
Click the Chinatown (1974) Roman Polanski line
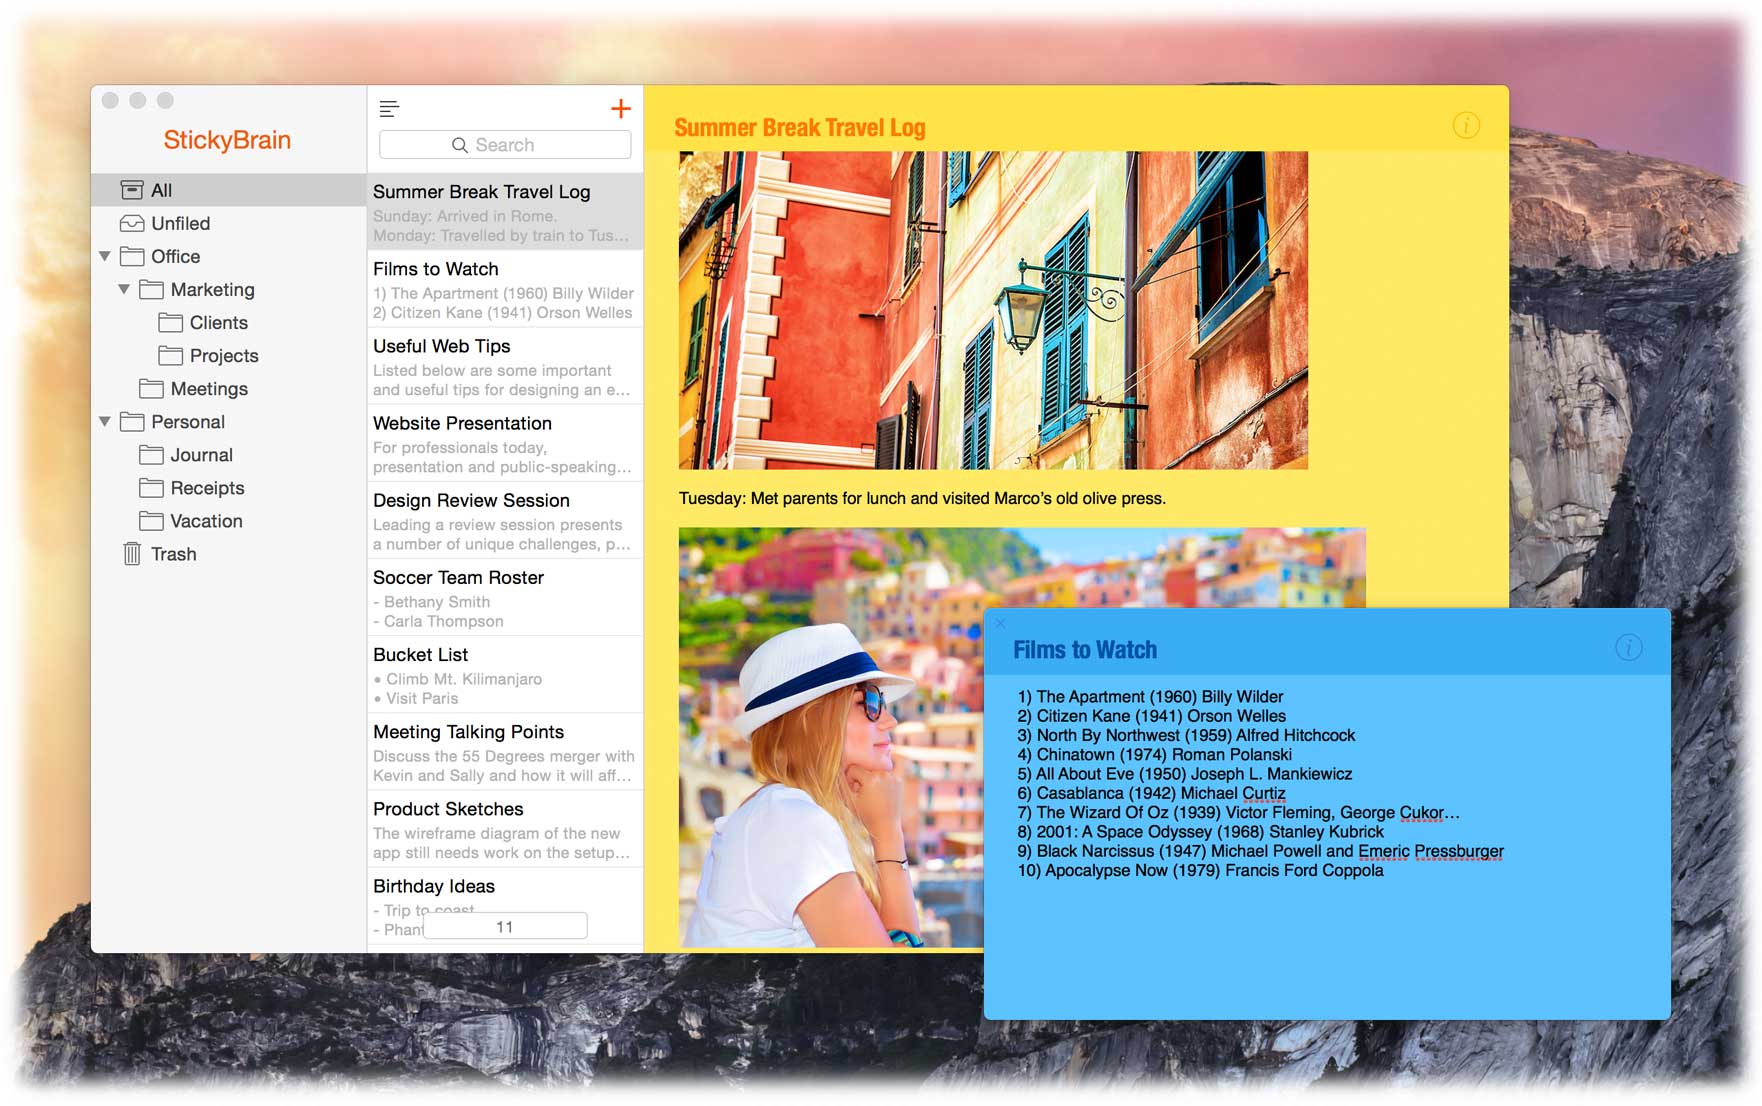pos(1154,754)
